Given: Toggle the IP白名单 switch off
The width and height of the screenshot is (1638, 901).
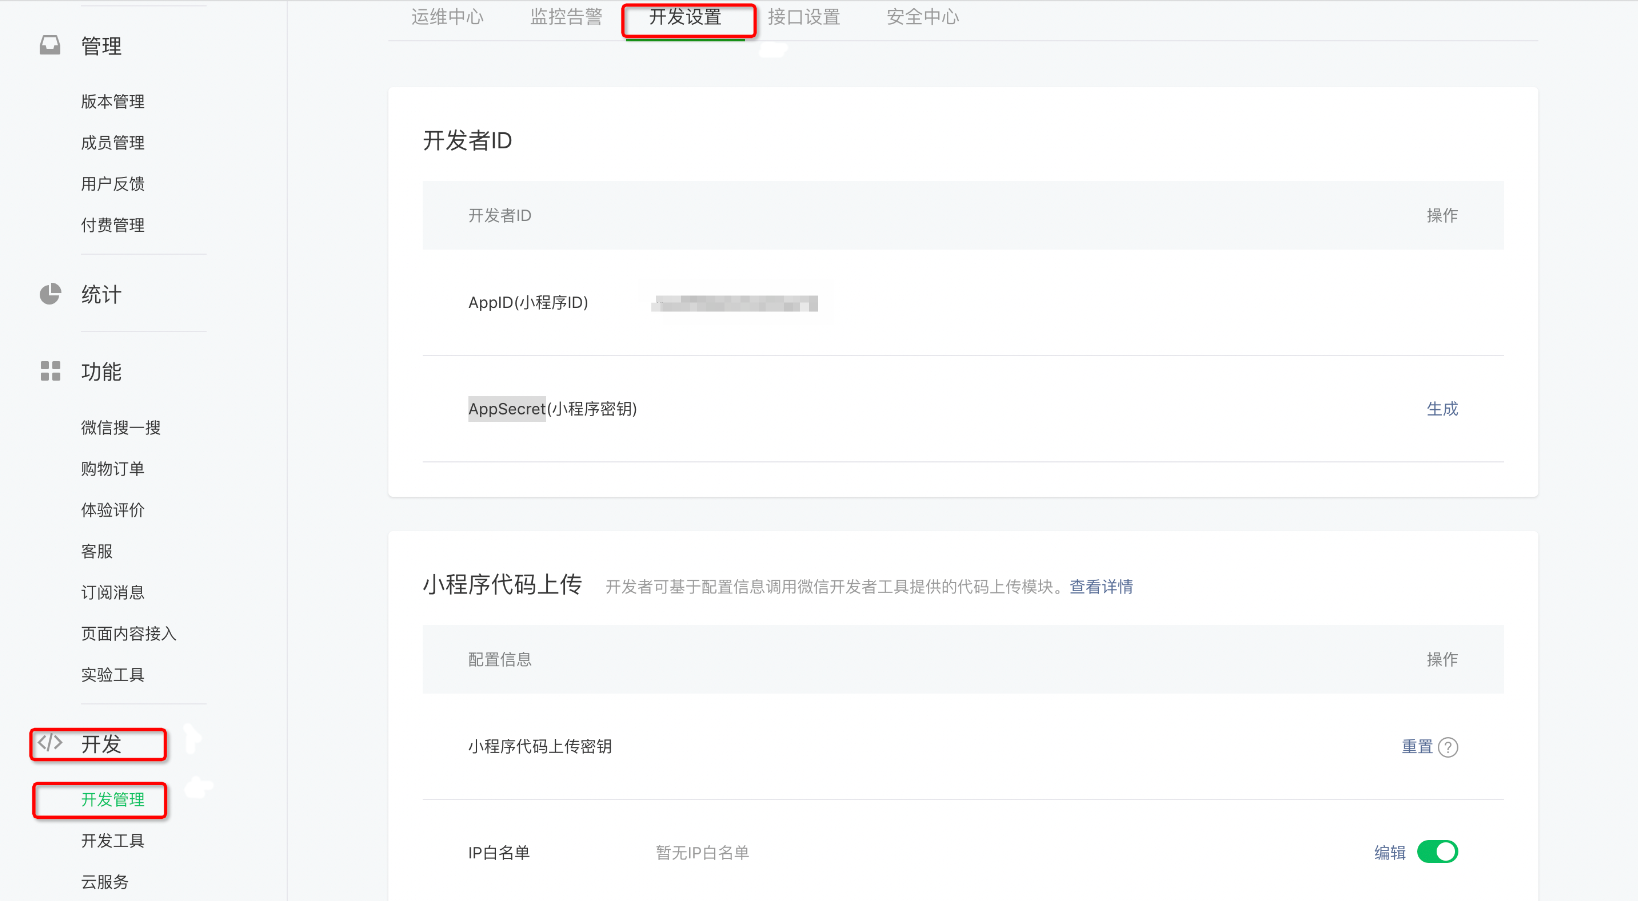Looking at the screenshot, I should [1437, 852].
